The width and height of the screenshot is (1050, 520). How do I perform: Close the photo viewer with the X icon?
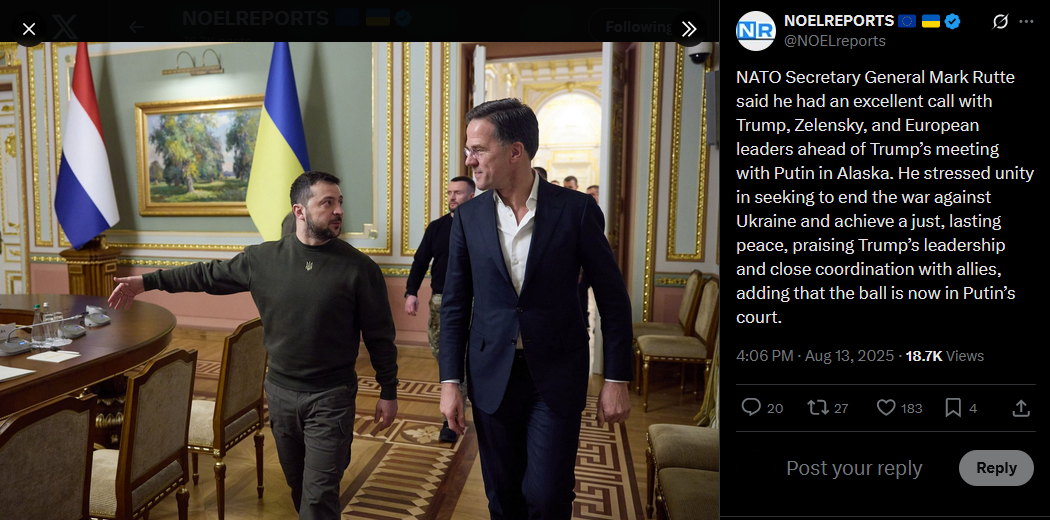pyautogui.click(x=29, y=29)
